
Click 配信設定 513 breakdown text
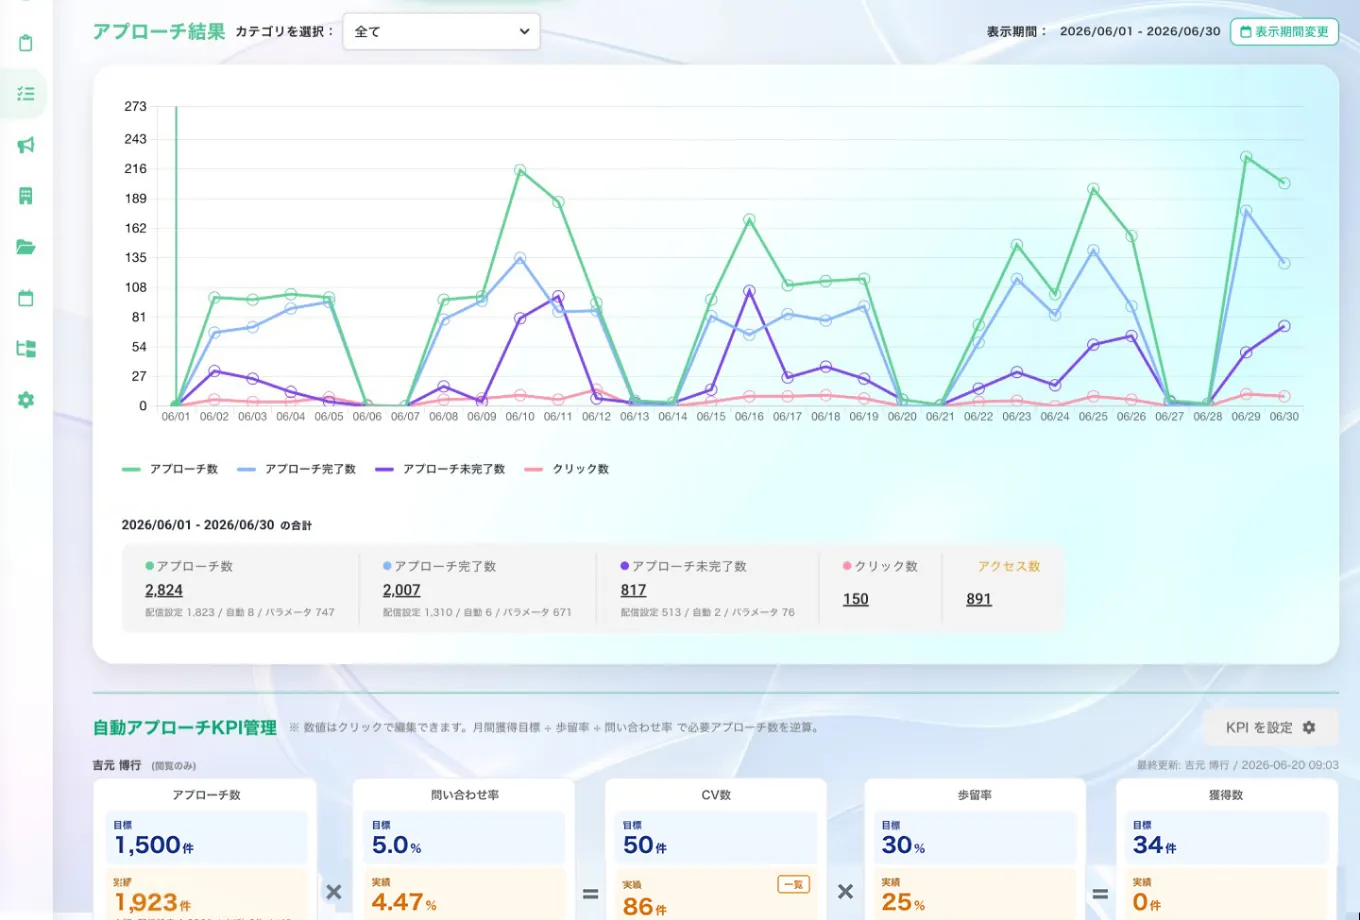tap(651, 612)
